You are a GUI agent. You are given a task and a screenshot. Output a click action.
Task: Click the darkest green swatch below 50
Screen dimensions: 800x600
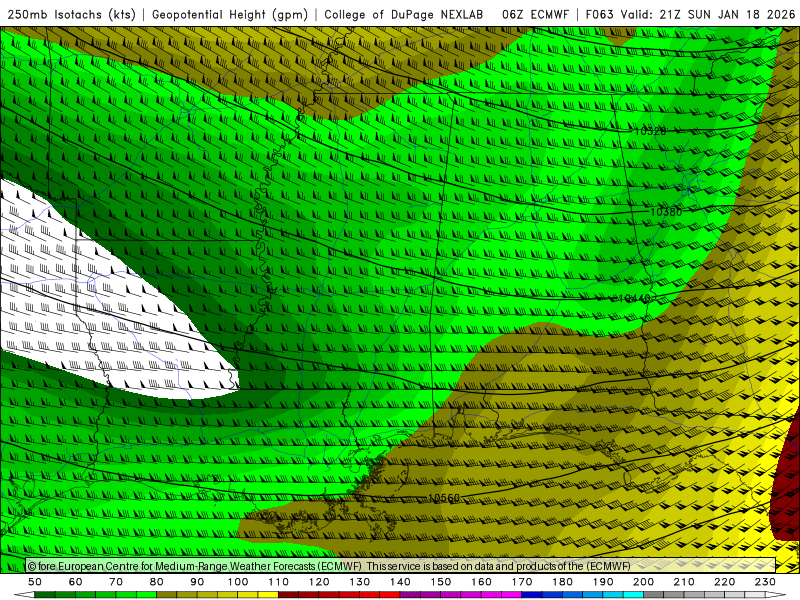tap(45, 595)
